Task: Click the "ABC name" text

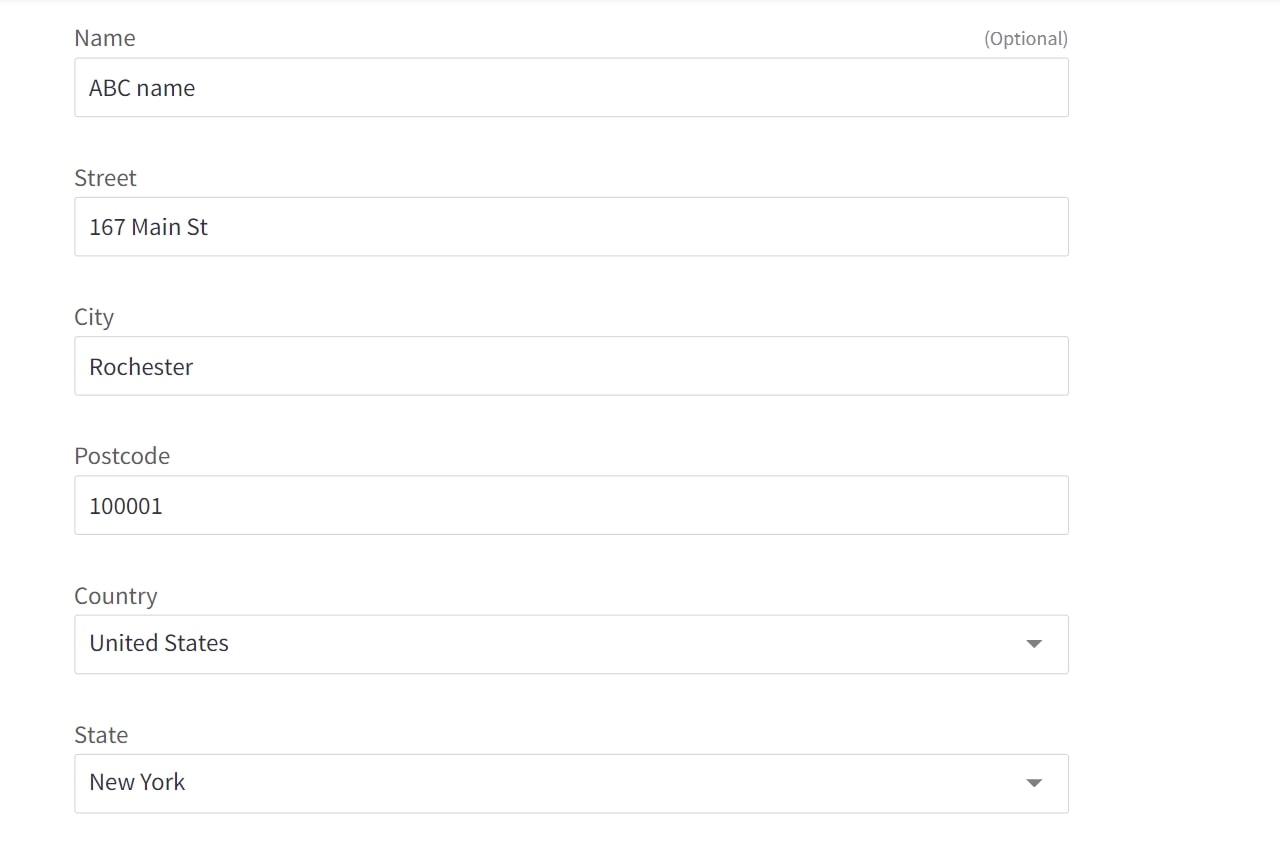Action: [x=142, y=88]
